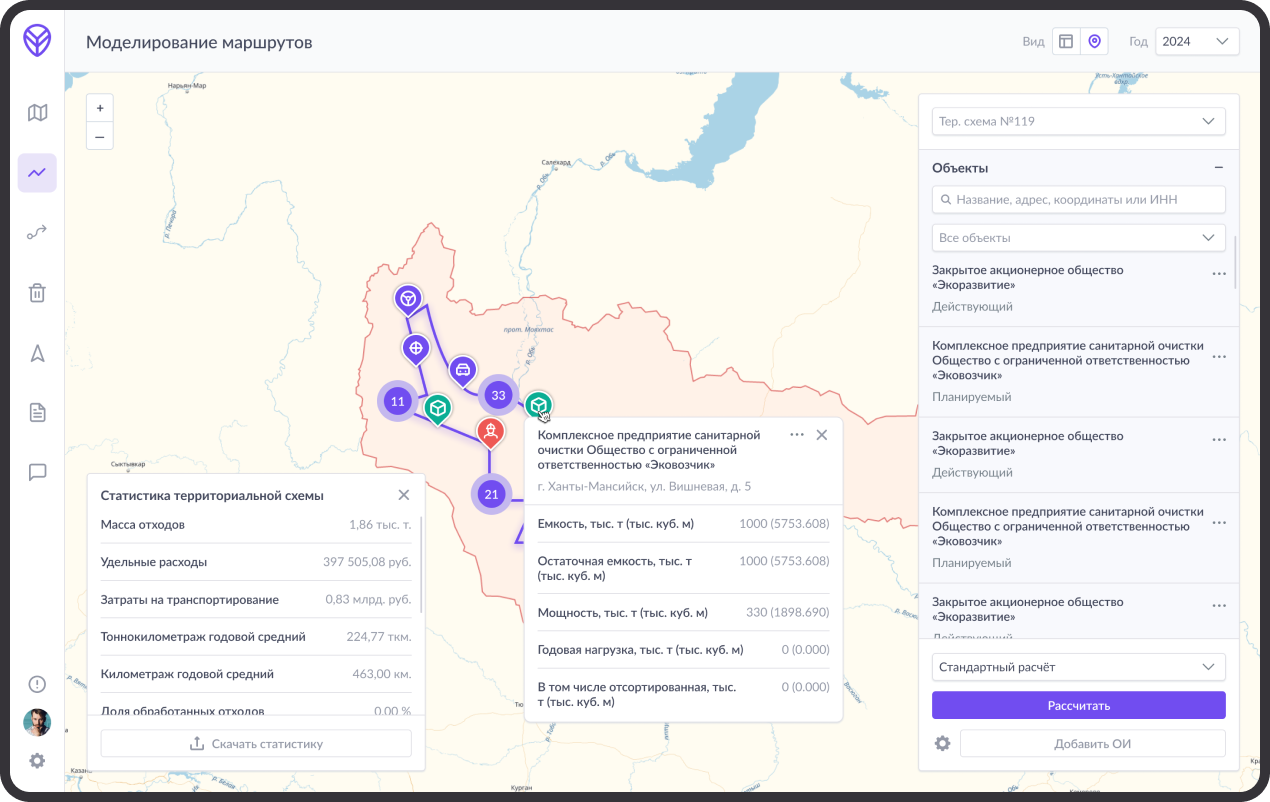
Task: Click the Масса отходов statistics row
Action: click(x=256, y=525)
